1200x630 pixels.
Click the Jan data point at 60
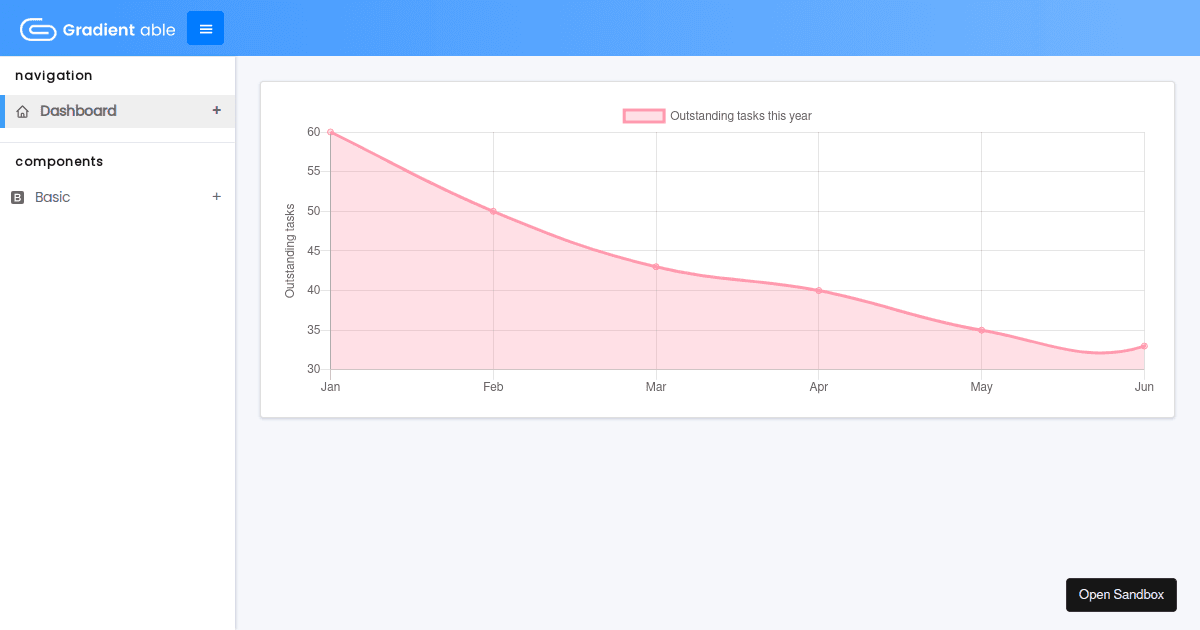(331, 132)
